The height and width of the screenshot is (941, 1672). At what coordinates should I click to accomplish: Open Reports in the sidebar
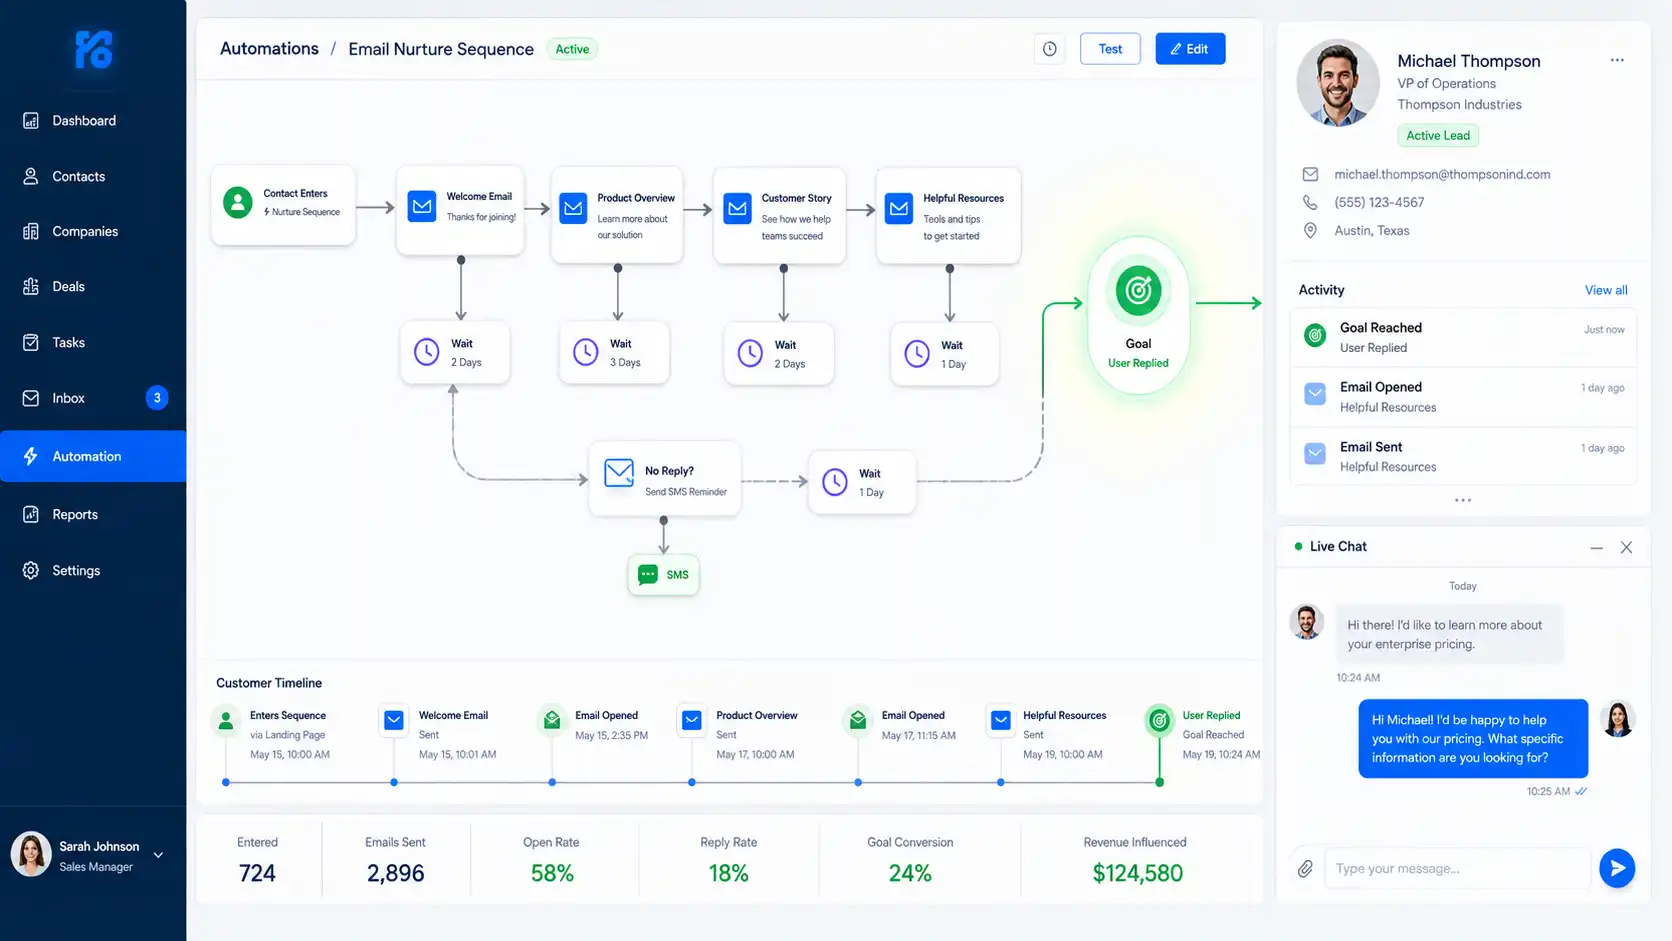coord(93,514)
